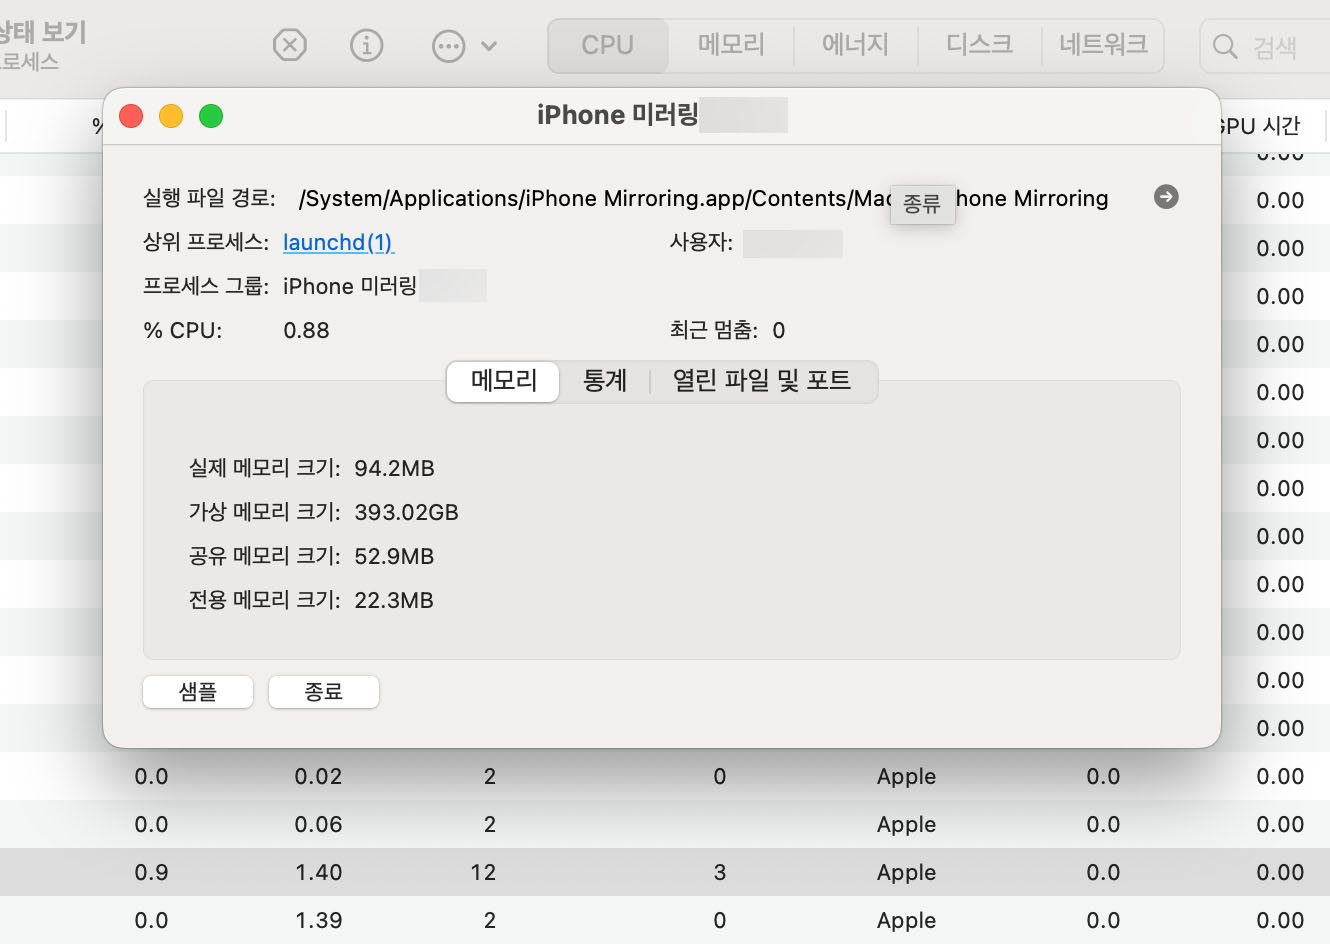Screen dimensions: 1330x948
Task: Open the search magnifier in the toolbar
Action: point(1224,45)
